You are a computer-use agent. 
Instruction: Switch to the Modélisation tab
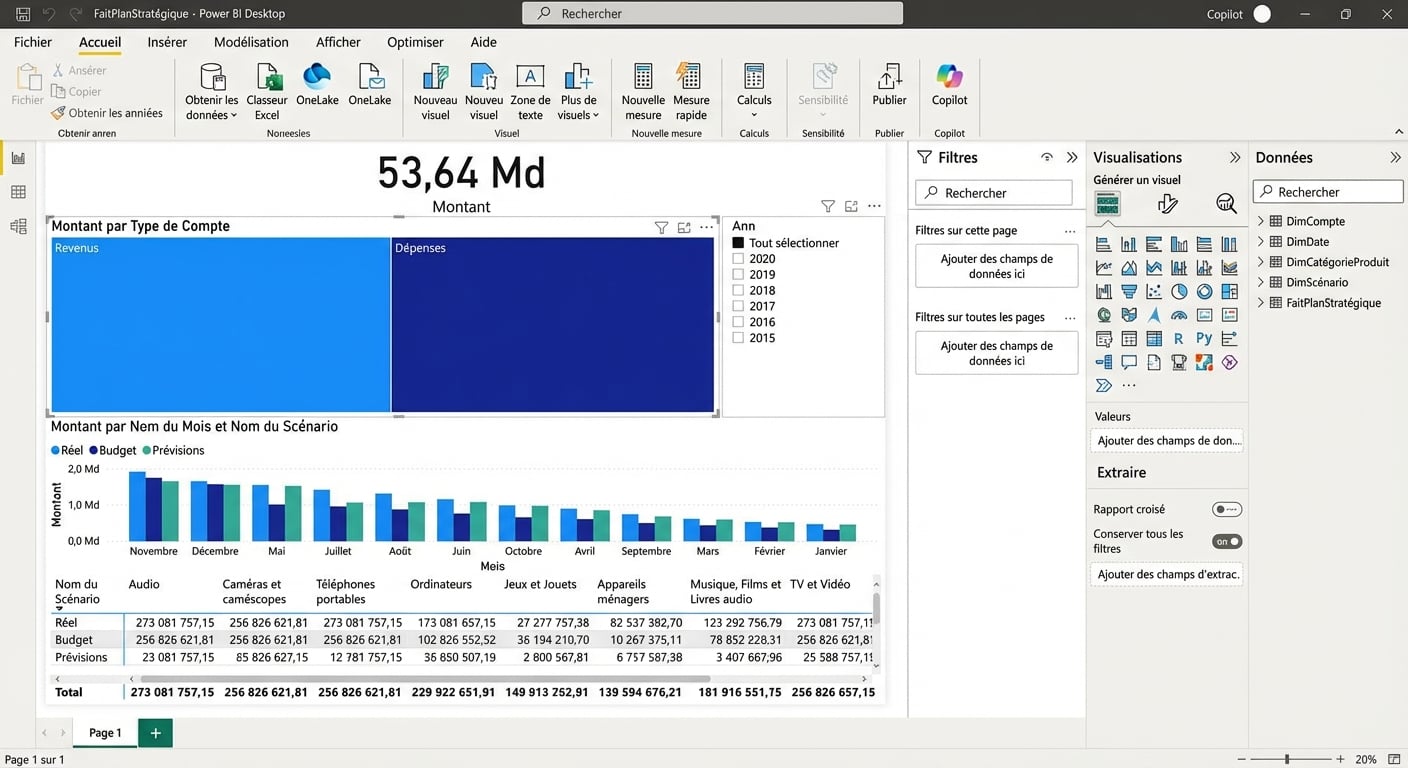[x=250, y=42]
